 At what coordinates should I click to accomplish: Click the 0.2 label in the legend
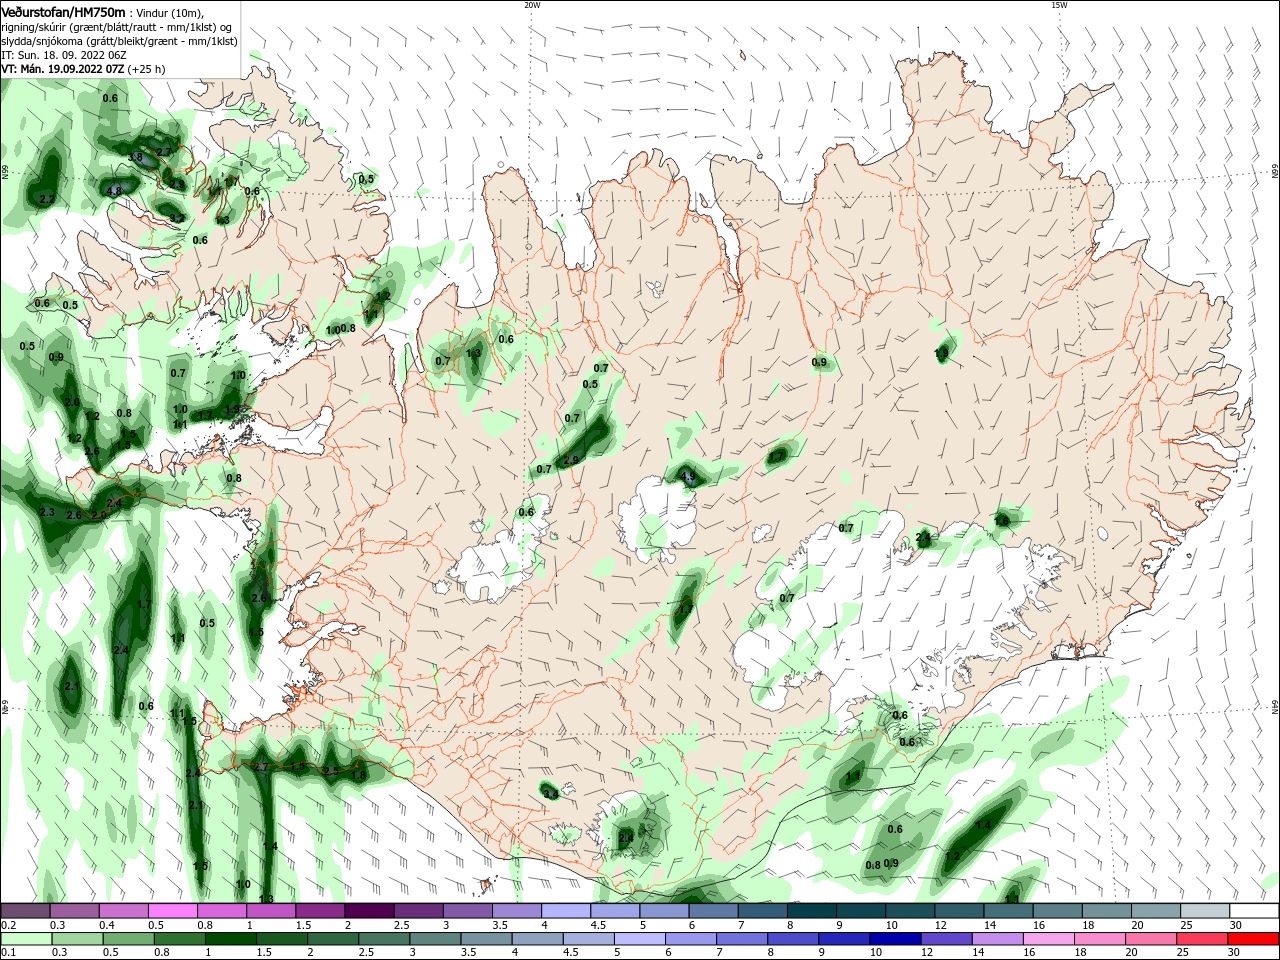(x=9, y=925)
